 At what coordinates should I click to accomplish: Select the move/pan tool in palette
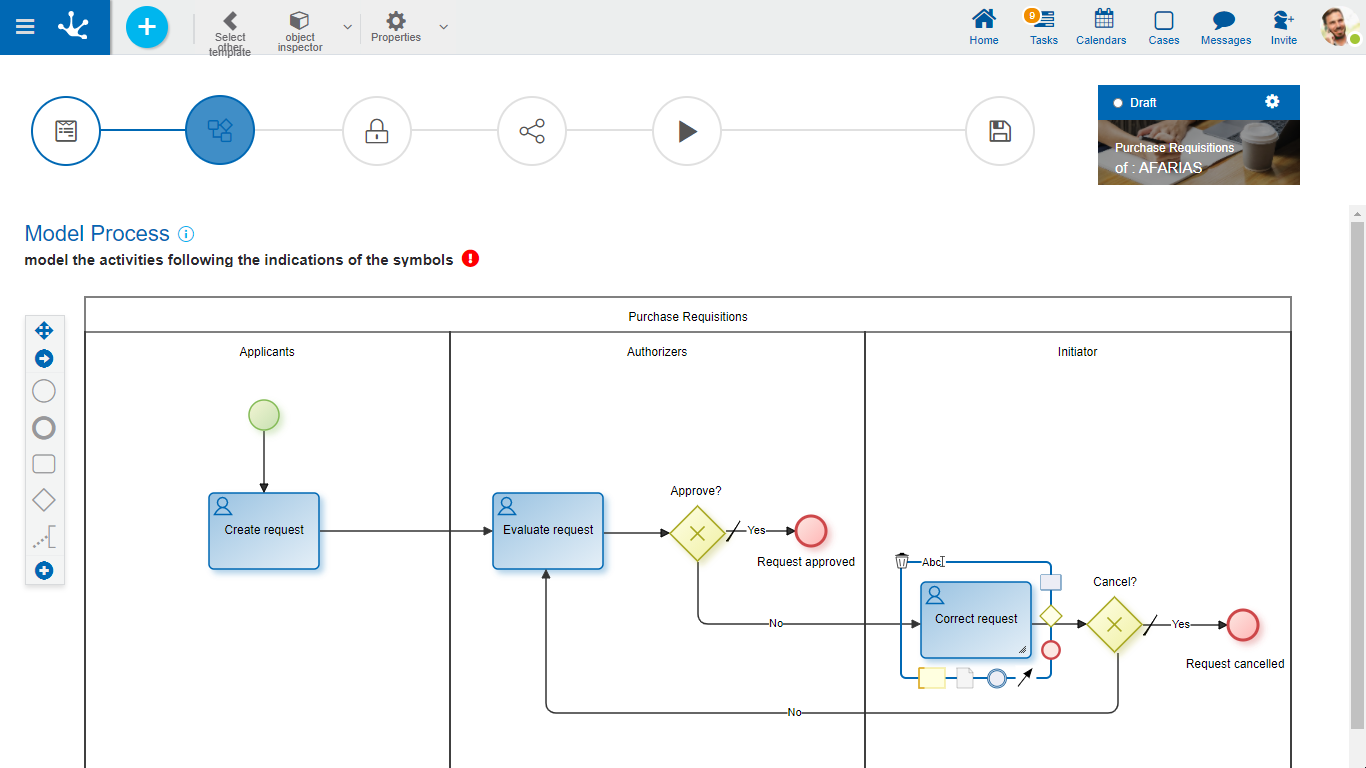pyautogui.click(x=44, y=330)
